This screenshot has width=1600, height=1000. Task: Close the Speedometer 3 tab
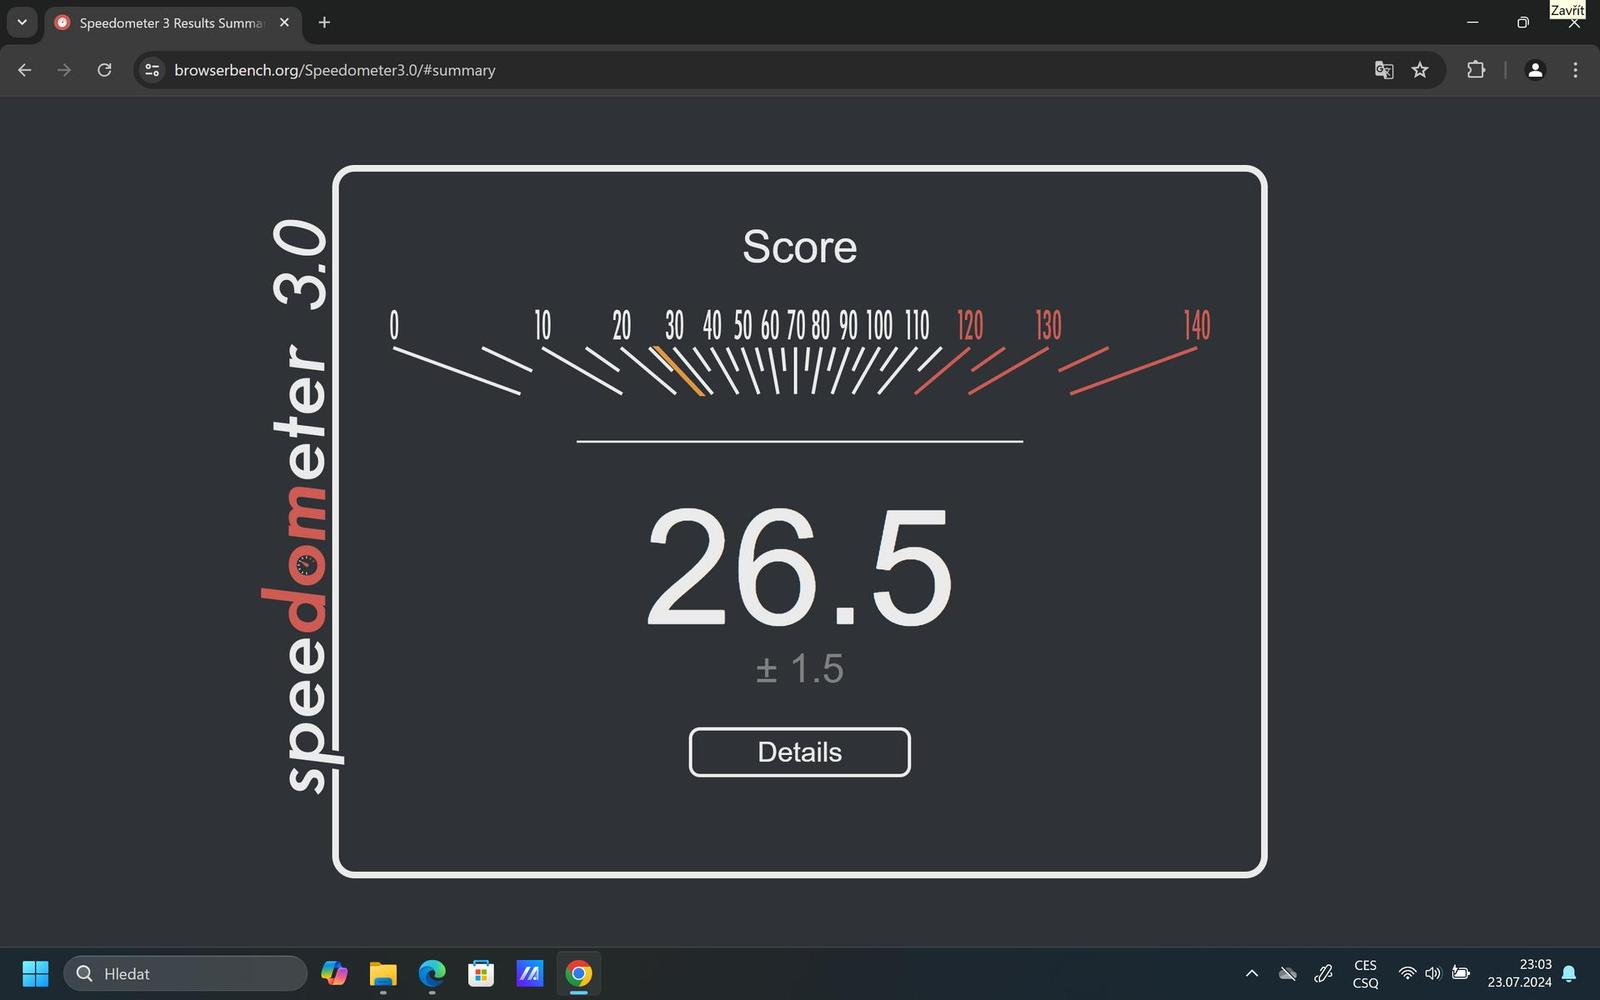click(x=284, y=22)
